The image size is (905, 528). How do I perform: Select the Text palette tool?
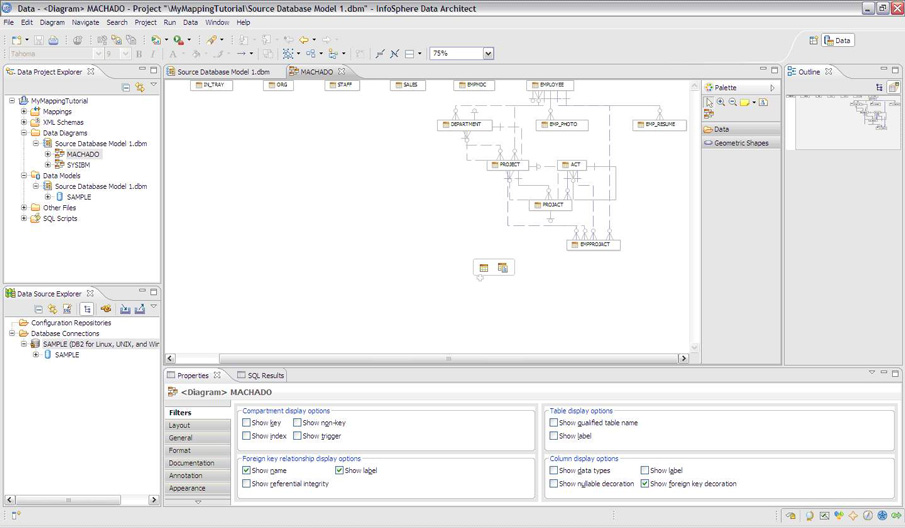pos(763,102)
